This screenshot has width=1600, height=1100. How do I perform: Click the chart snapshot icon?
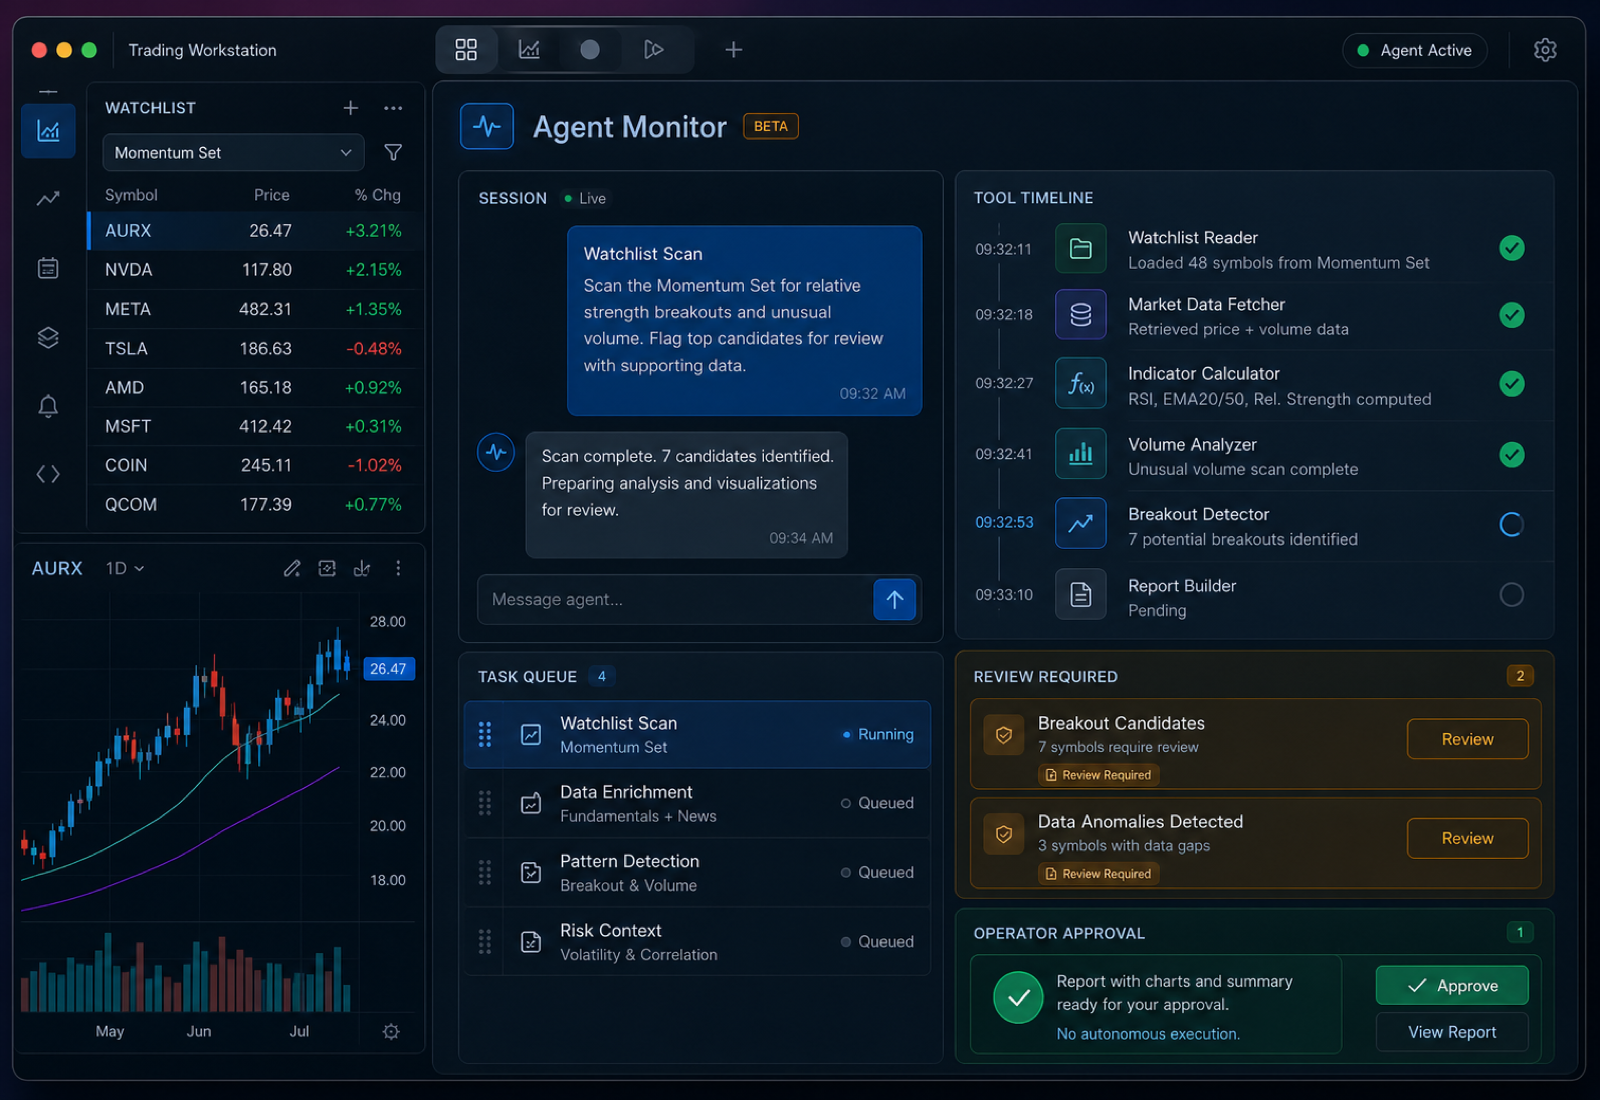point(327,568)
